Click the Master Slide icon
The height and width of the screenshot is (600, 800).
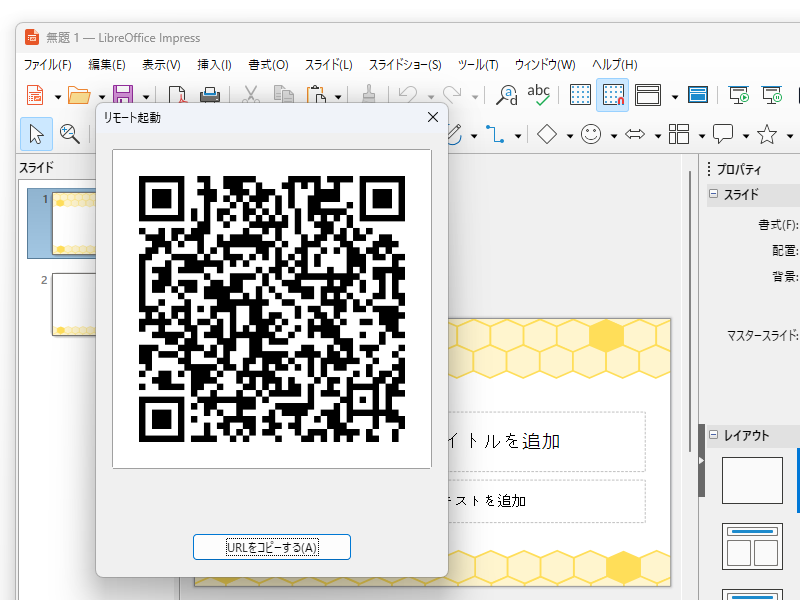point(698,95)
